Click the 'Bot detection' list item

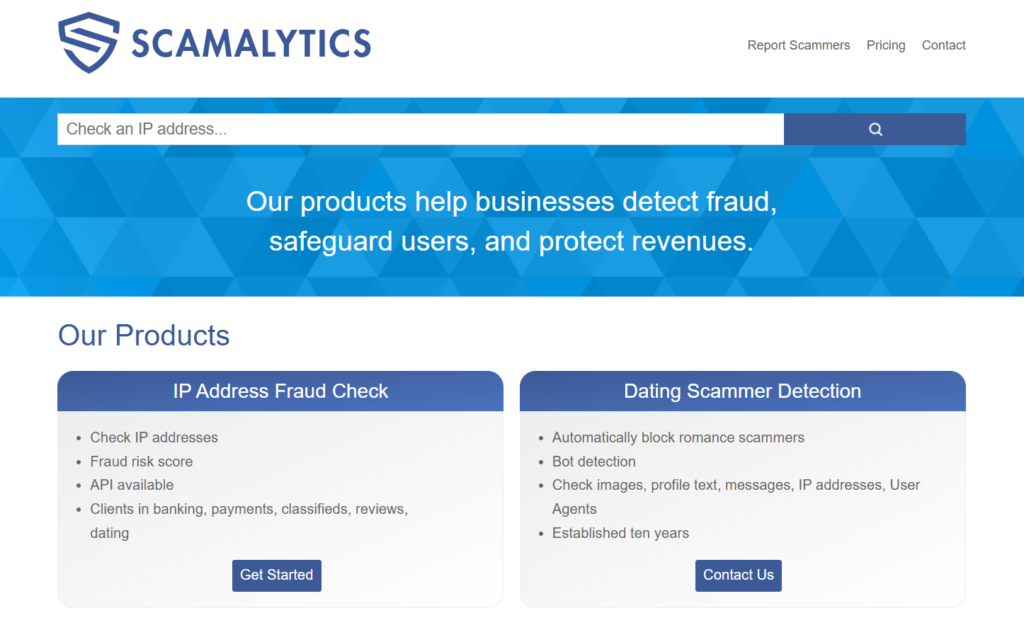point(594,461)
